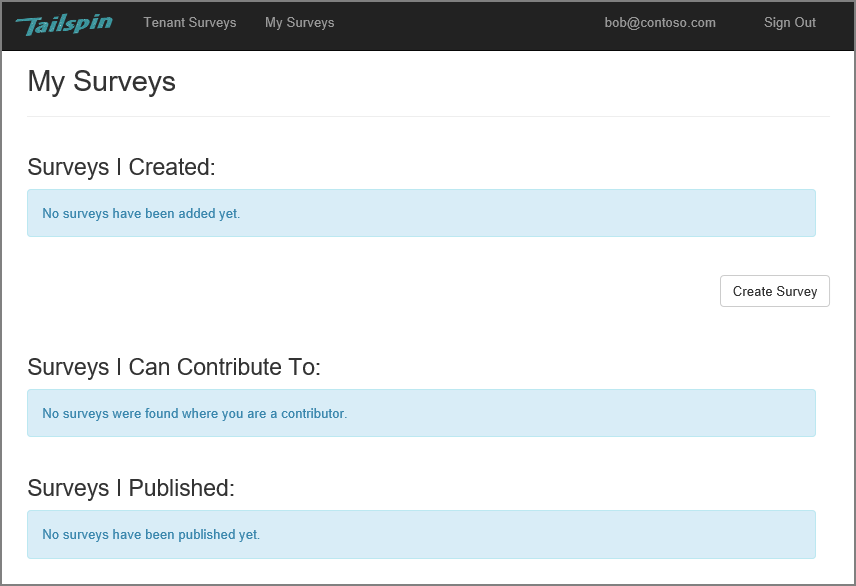856x586 pixels.
Task: Select the Surveys I Published heading
Action: coord(131,488)
